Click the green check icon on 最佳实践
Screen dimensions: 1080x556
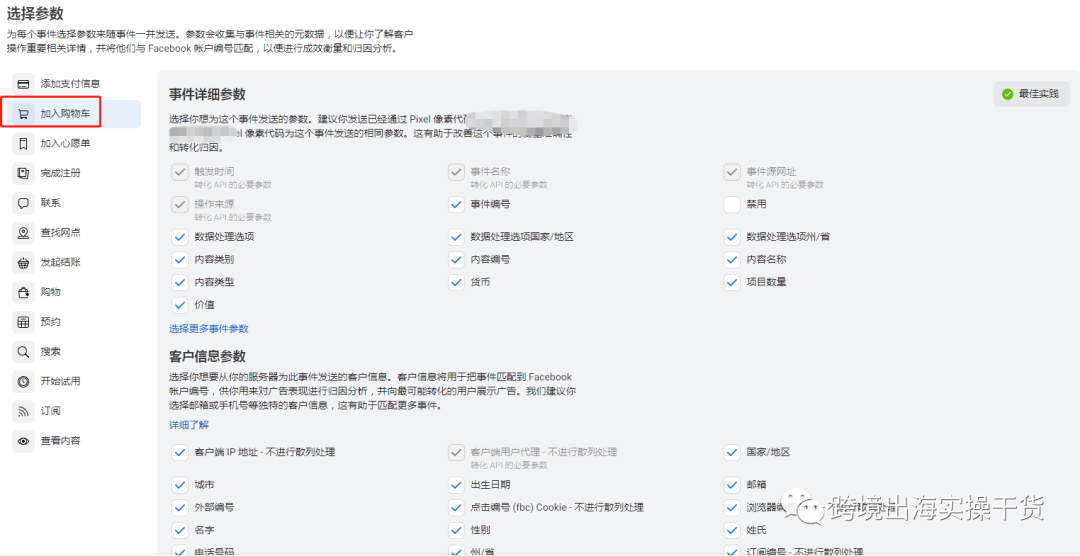(x=1008, y=94)
